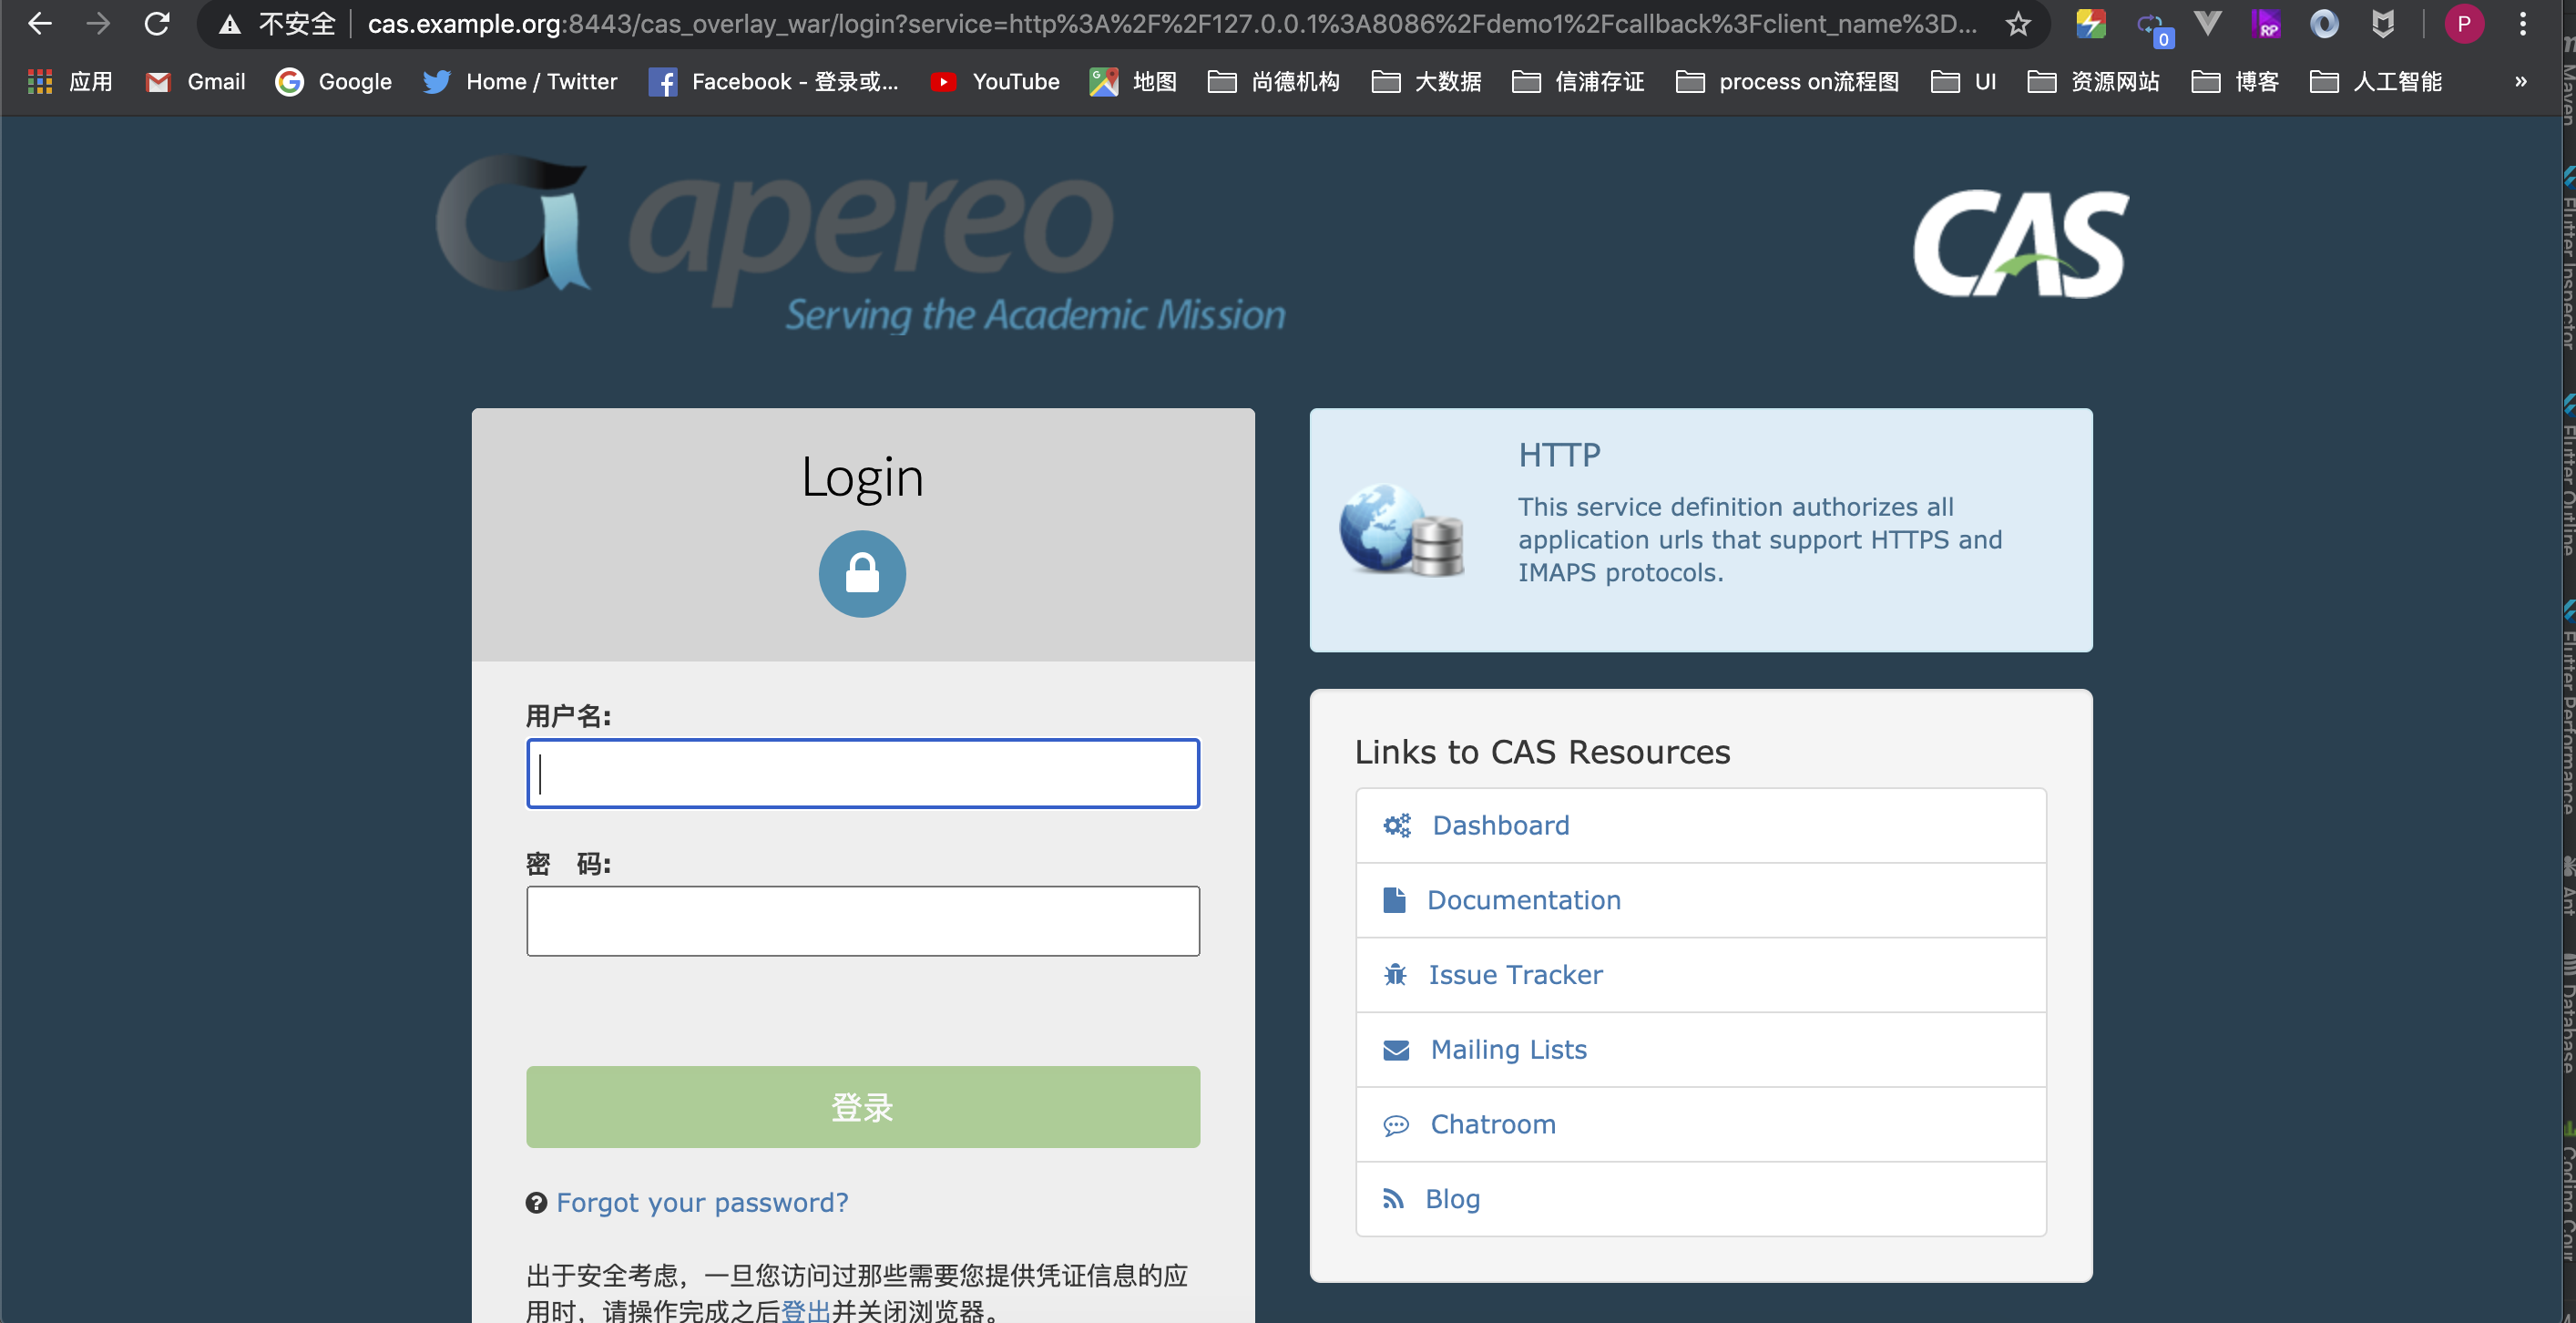
Task: Click the not-secure warning triangle icon
Action: 230,24
